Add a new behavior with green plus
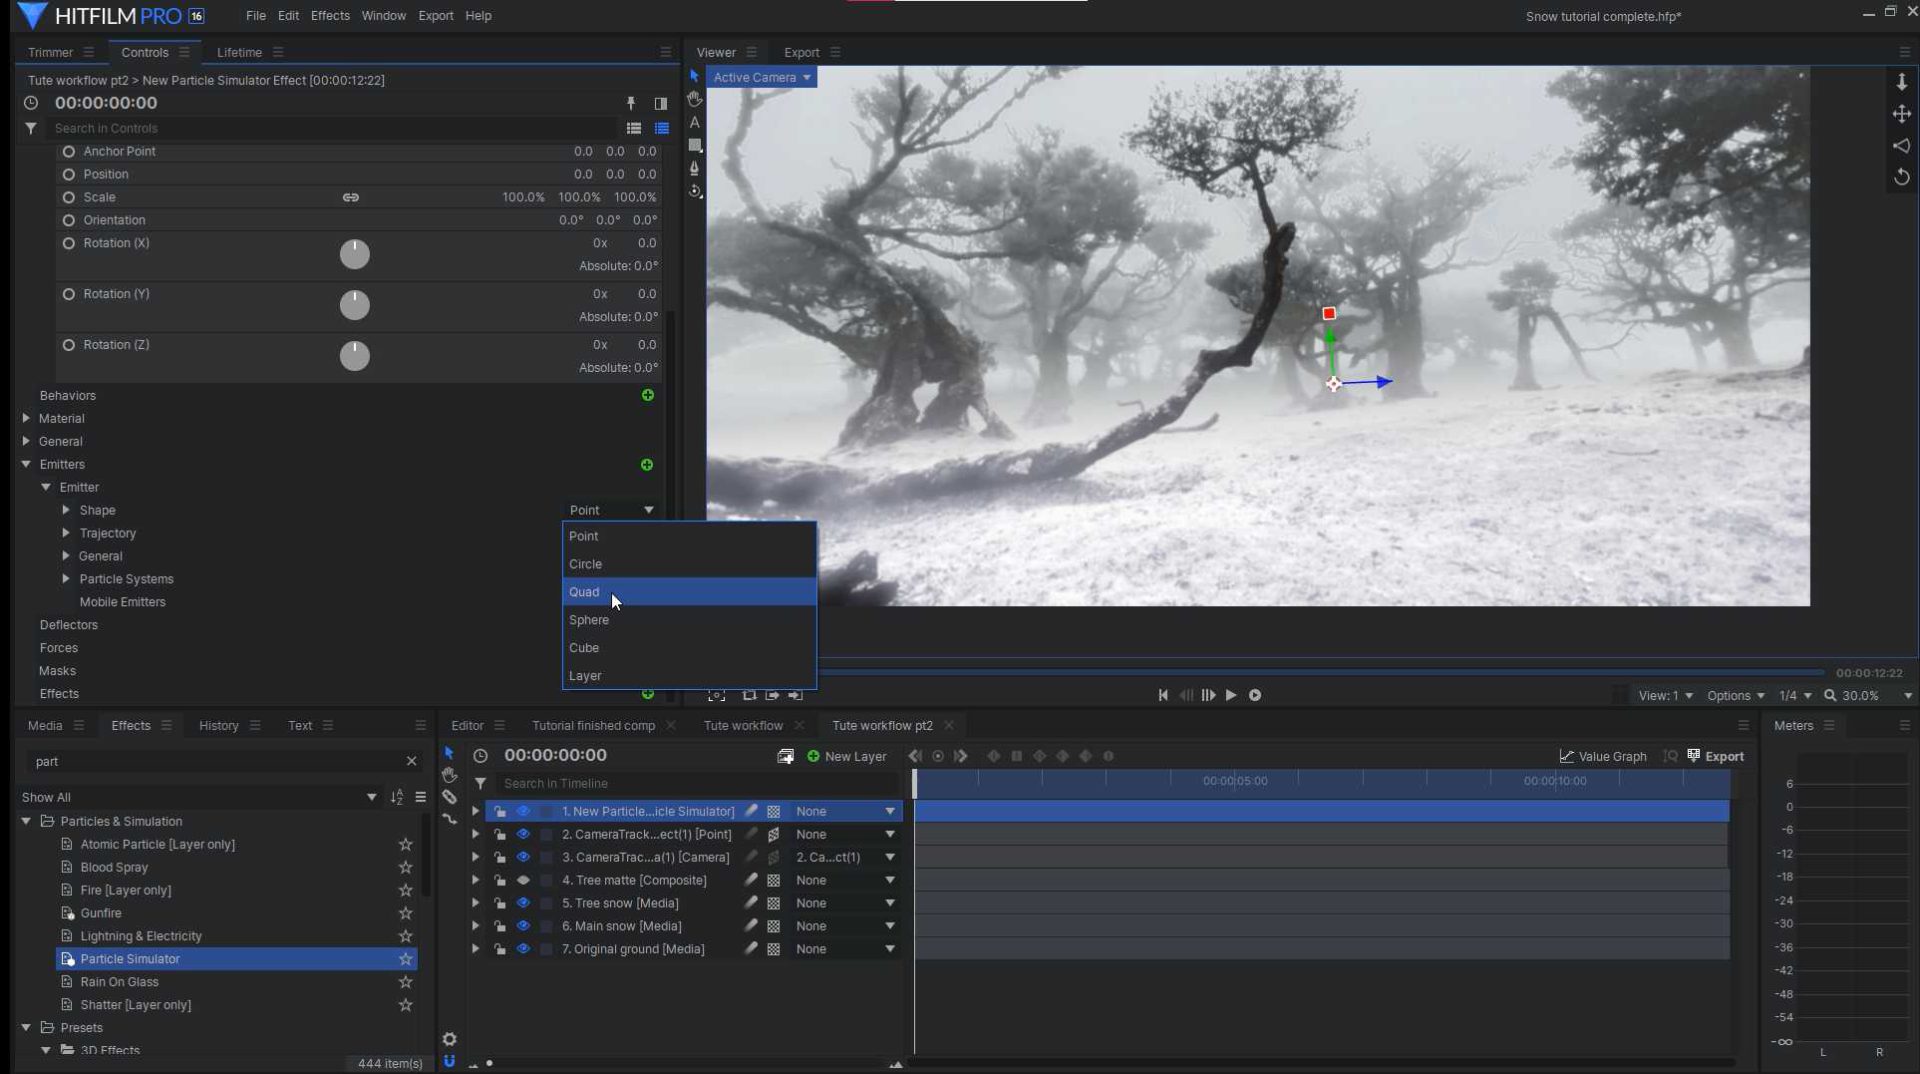The width and height of the screenshot is (1920, 1074). pyautogui.click(x=647, y=396)
